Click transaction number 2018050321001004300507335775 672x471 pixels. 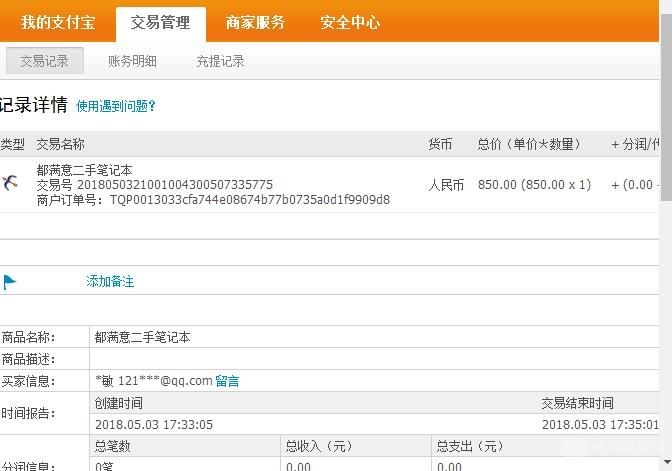175,185
